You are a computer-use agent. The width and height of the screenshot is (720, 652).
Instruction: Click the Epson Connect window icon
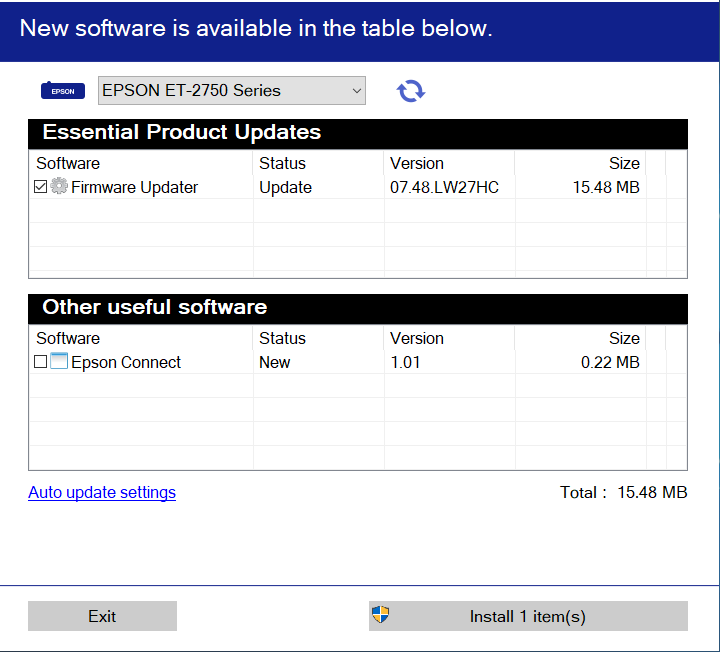(x=59, y=361)
